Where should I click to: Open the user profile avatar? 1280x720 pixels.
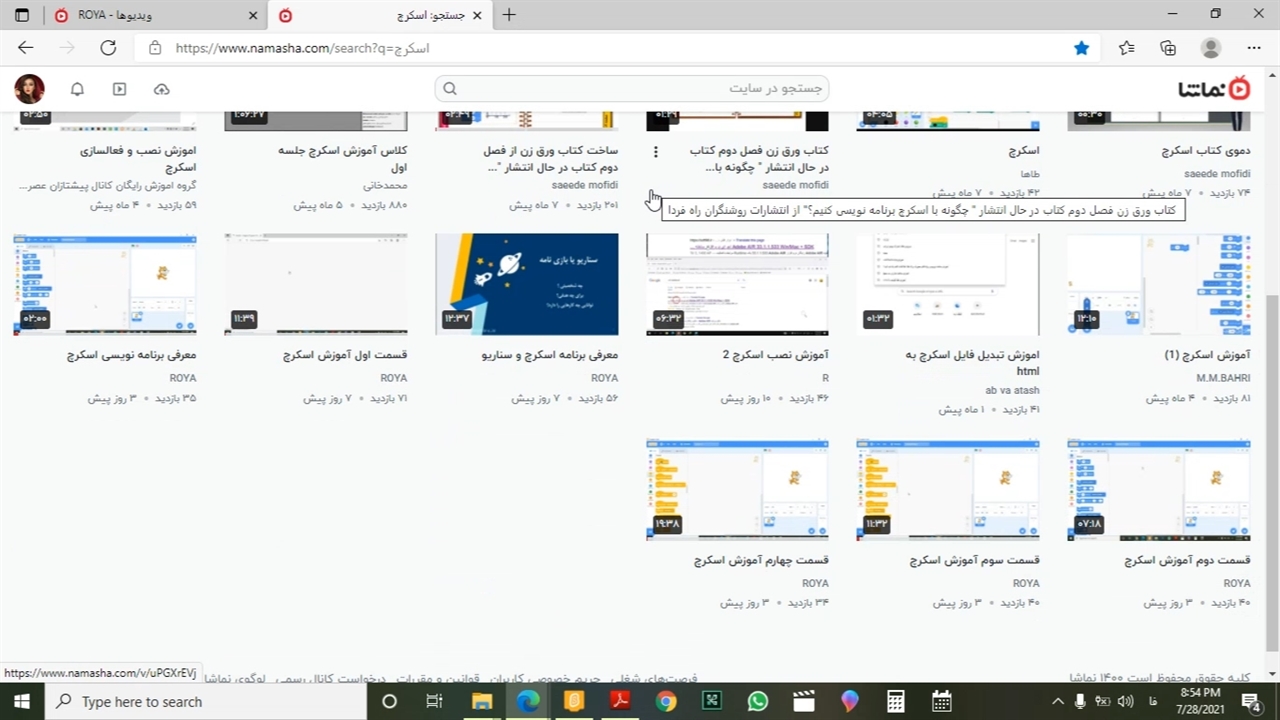tap(29, 89)
